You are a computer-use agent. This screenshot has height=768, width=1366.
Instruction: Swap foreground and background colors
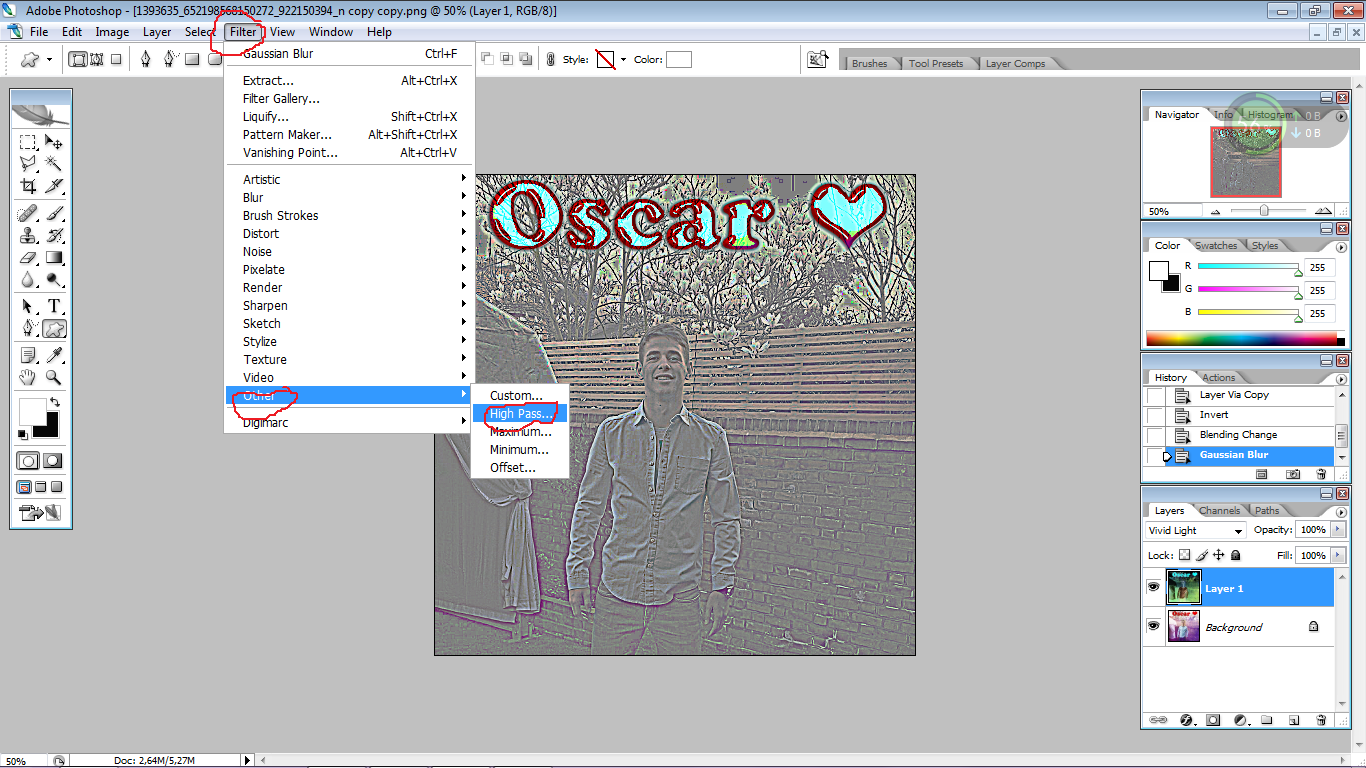click(53, 402)
